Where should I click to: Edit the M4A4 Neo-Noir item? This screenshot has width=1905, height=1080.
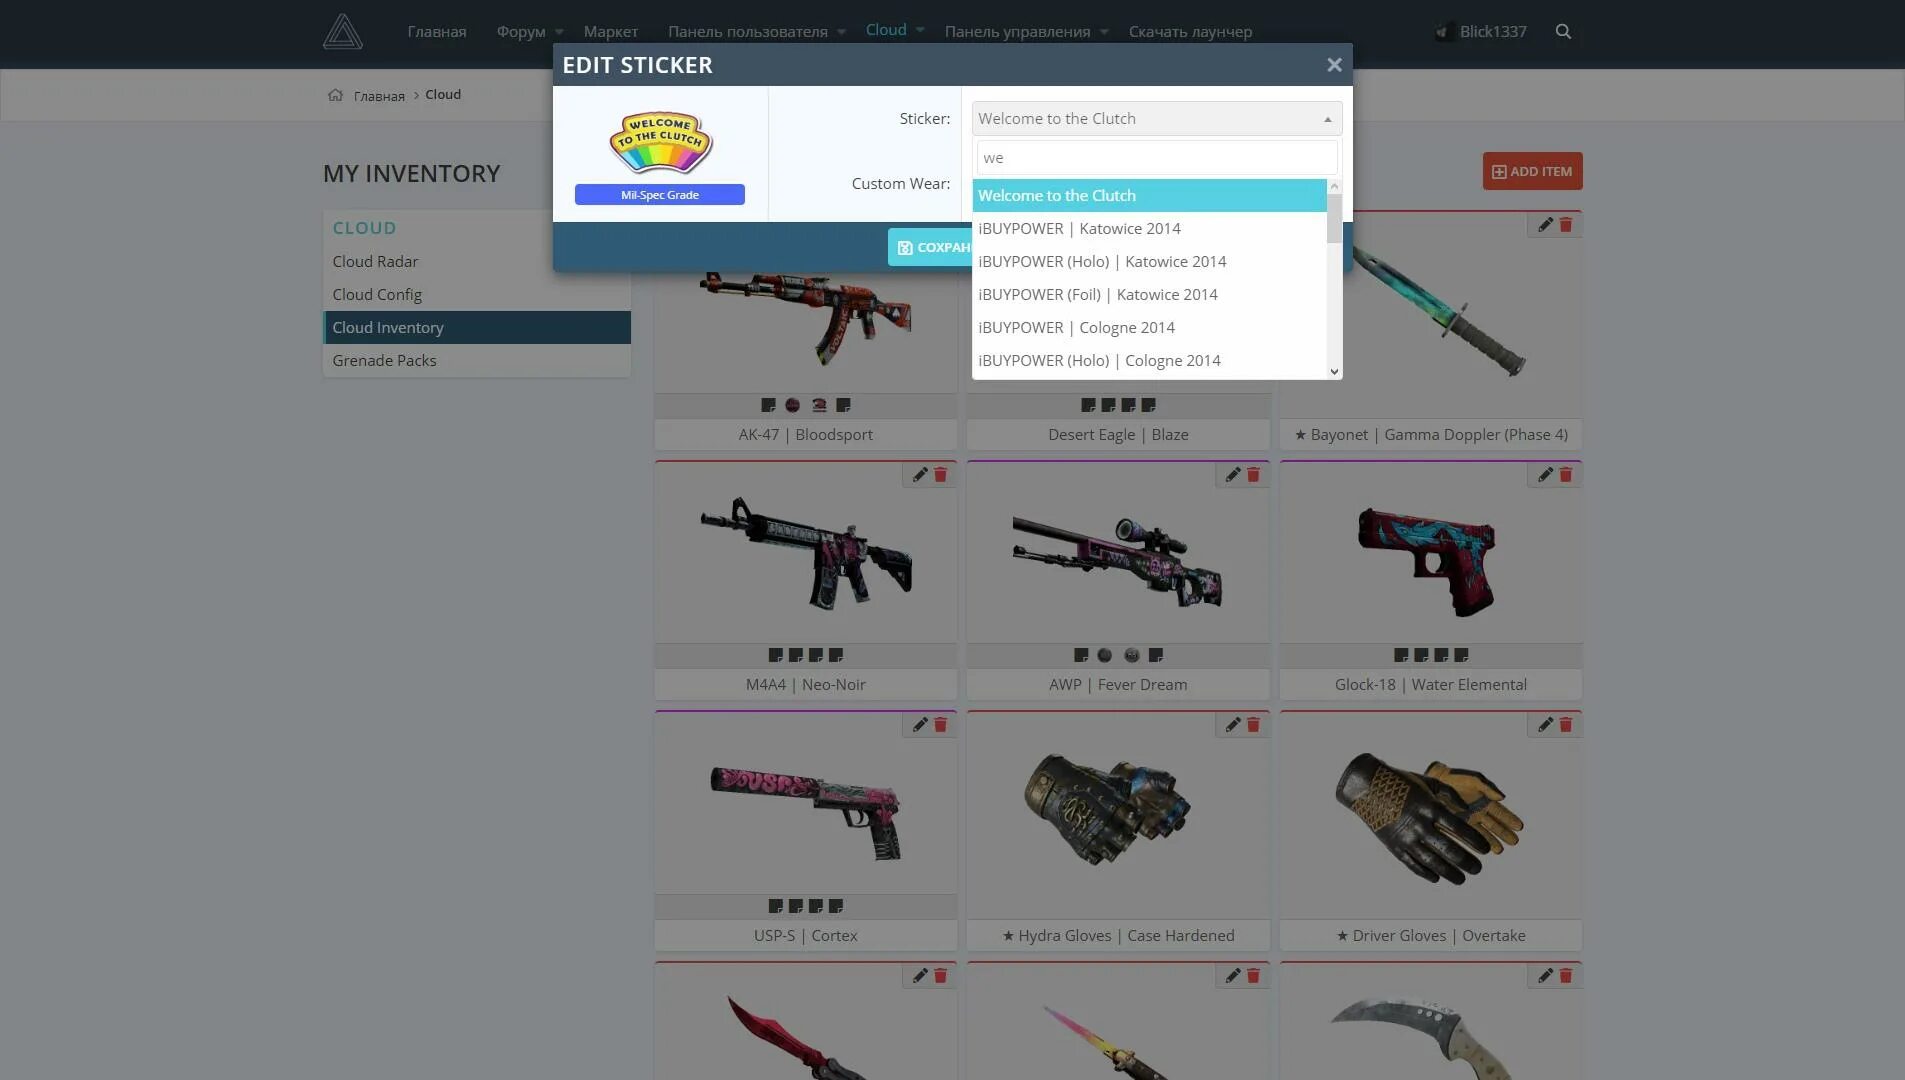coord(920,475)
